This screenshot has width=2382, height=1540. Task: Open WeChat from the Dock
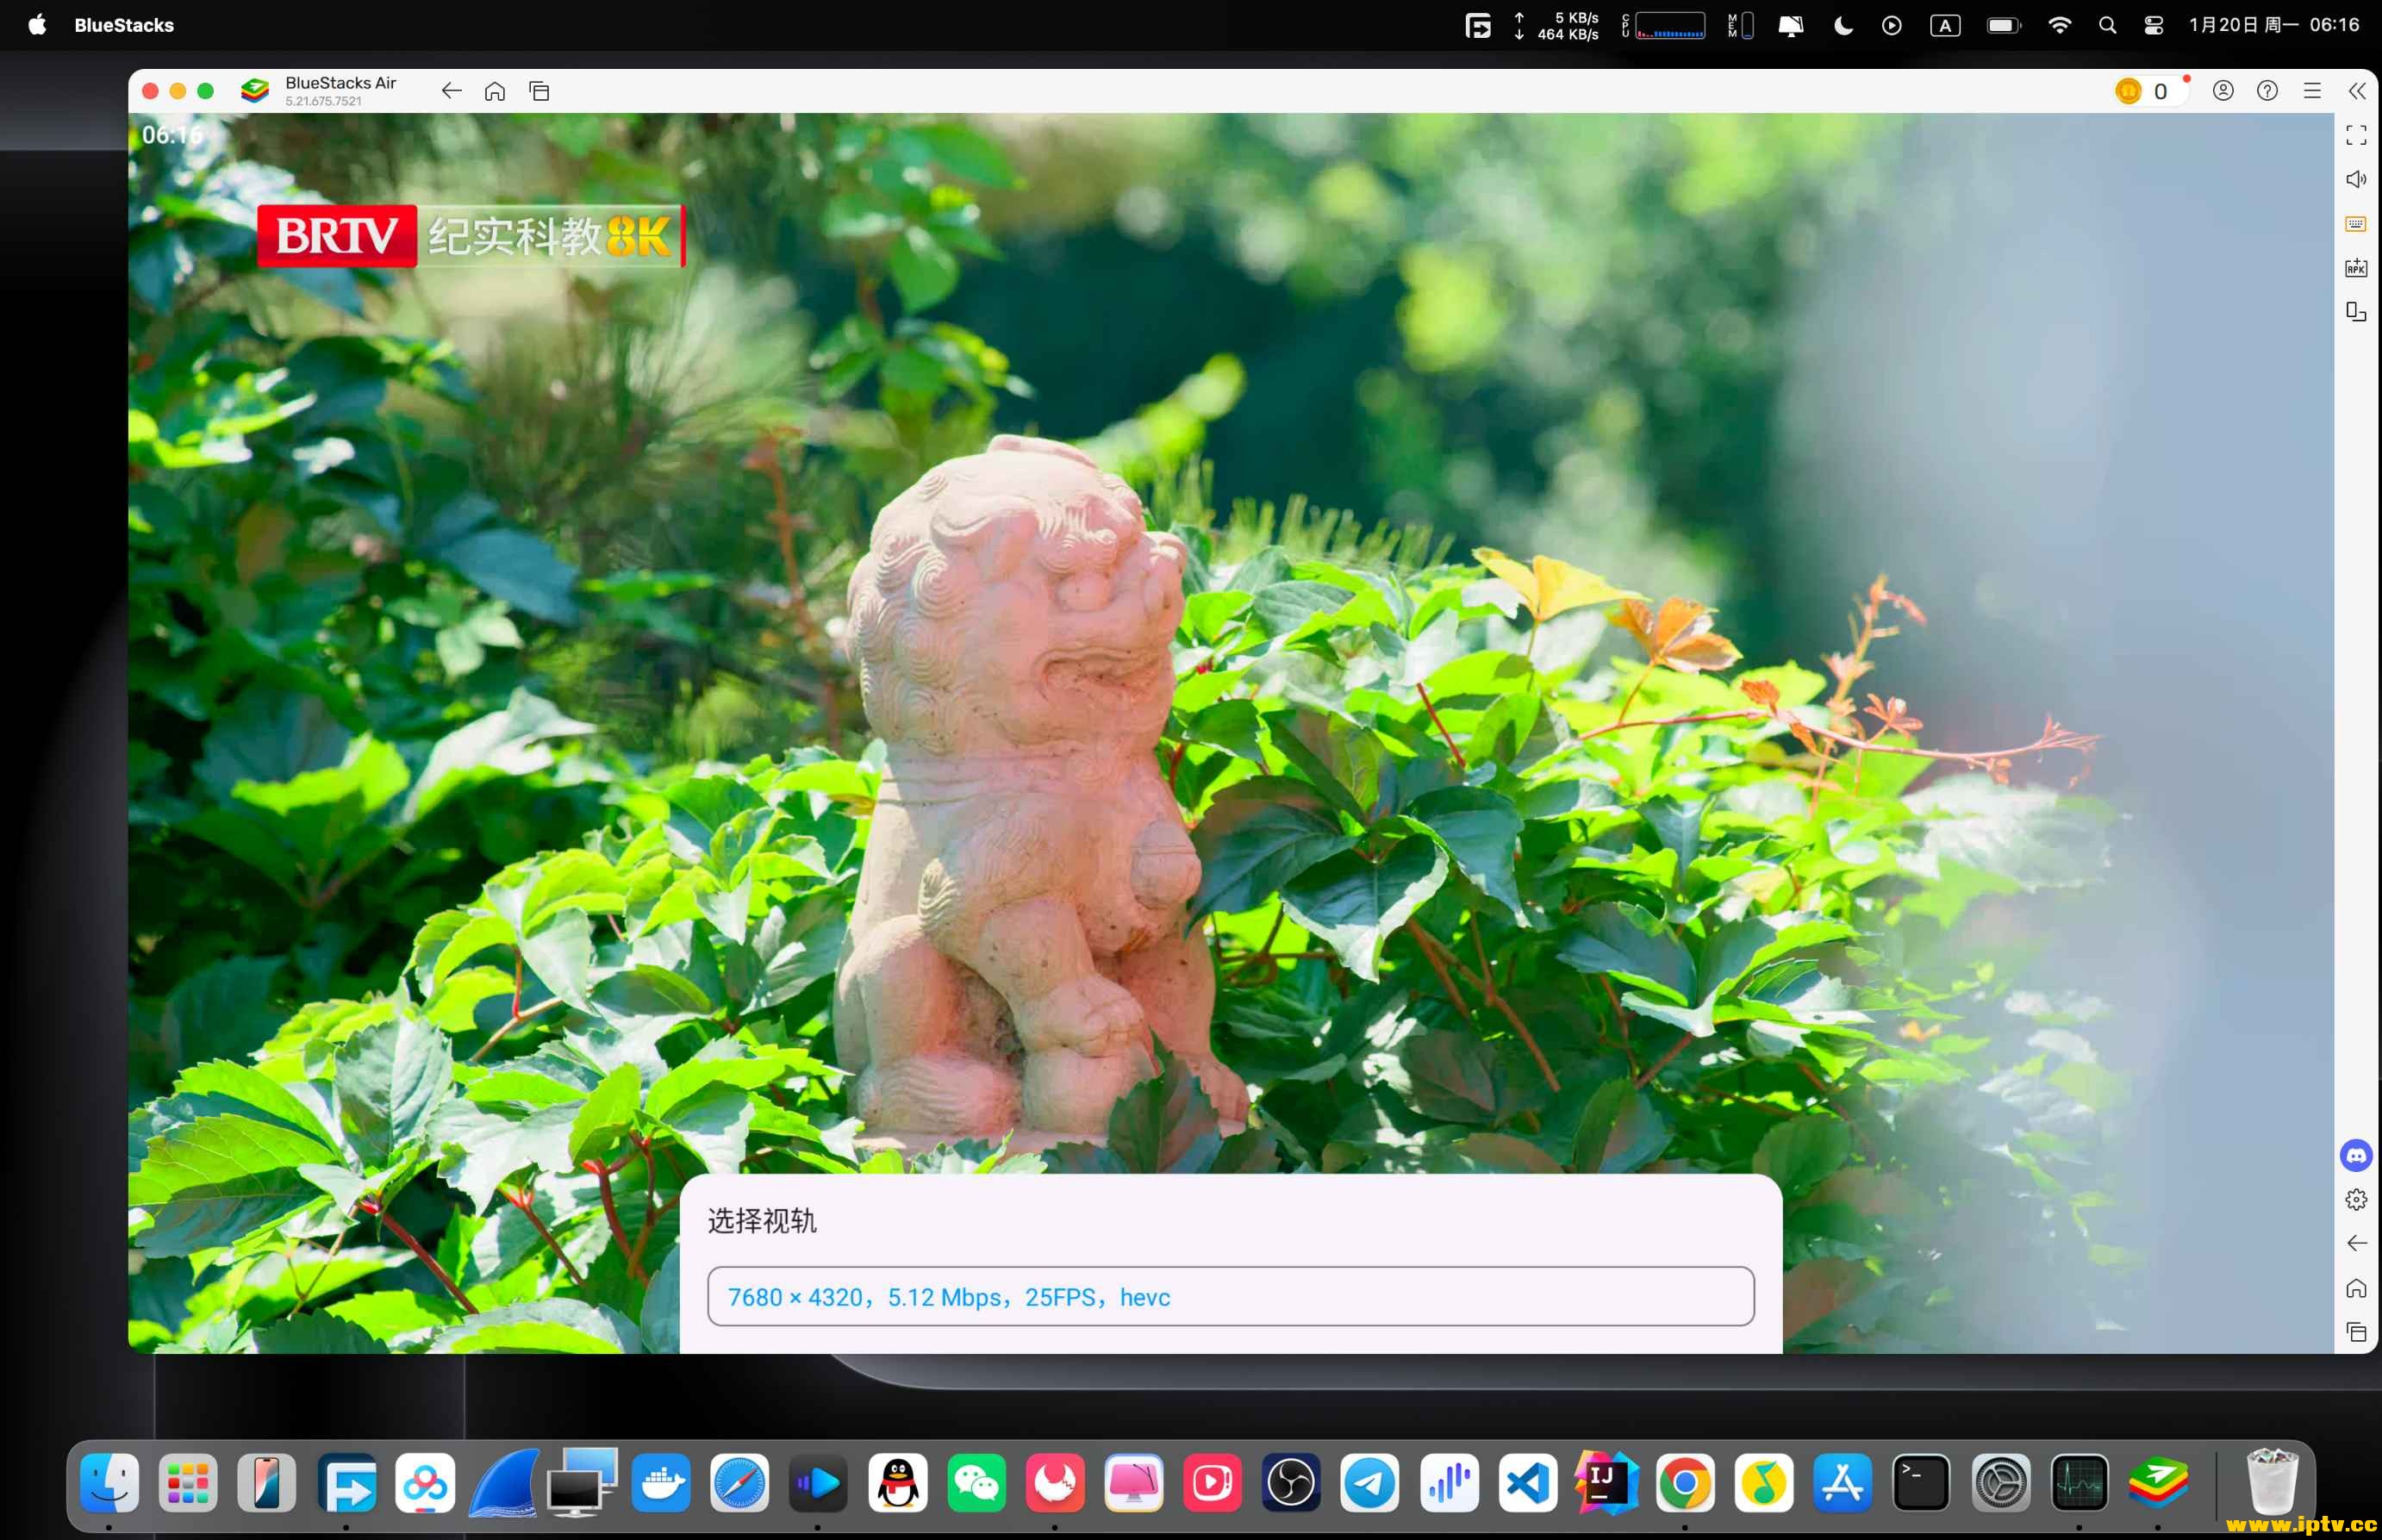click(976, 1483)
